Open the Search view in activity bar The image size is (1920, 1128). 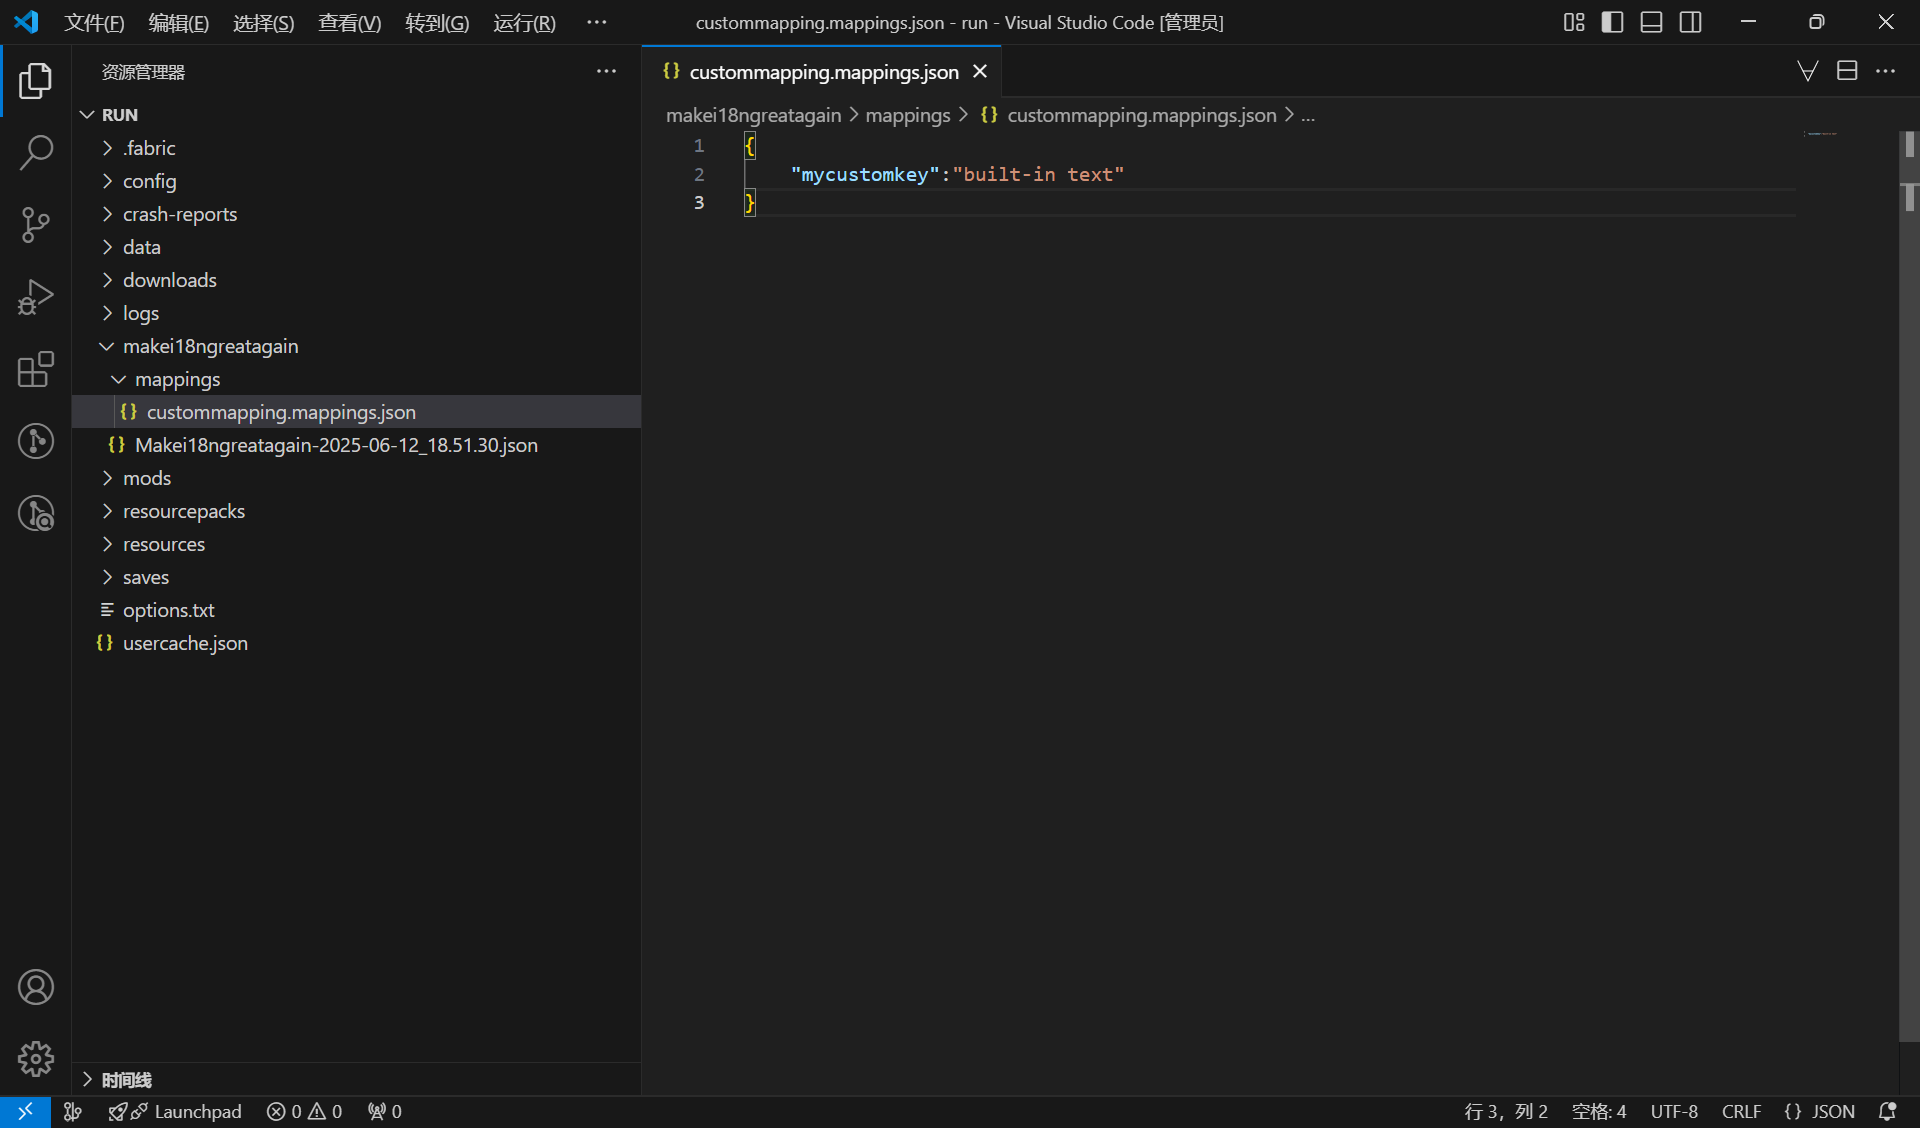(x=36, y=153)
